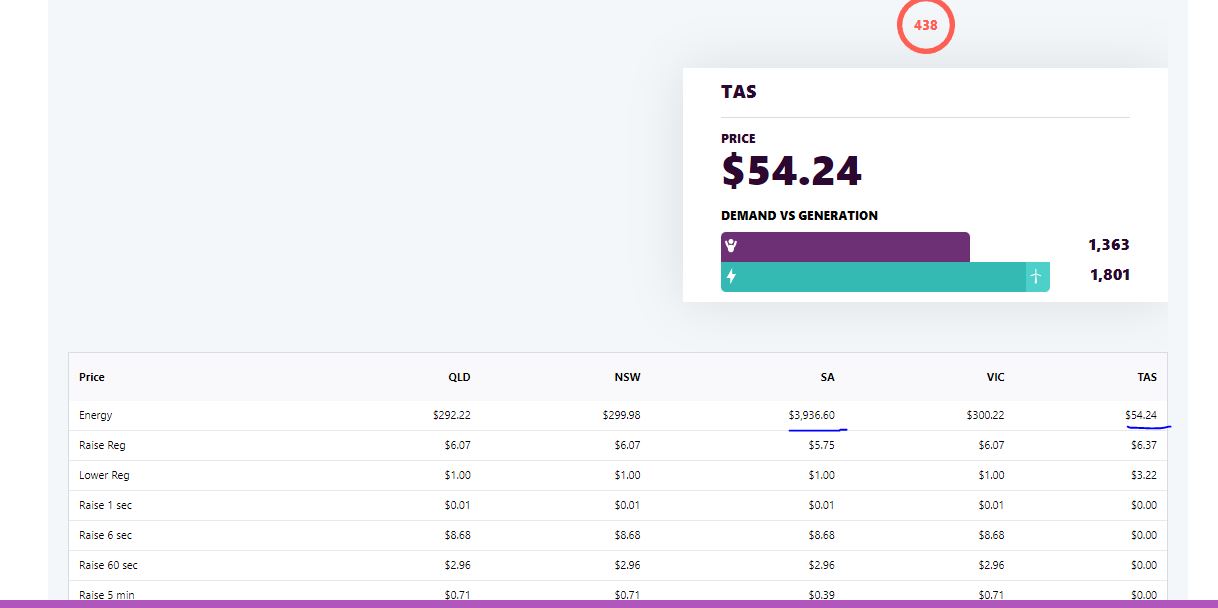Click NSW Raise 1 sec value $0.01
This screenshot has width=1218, height=608.
628,505
